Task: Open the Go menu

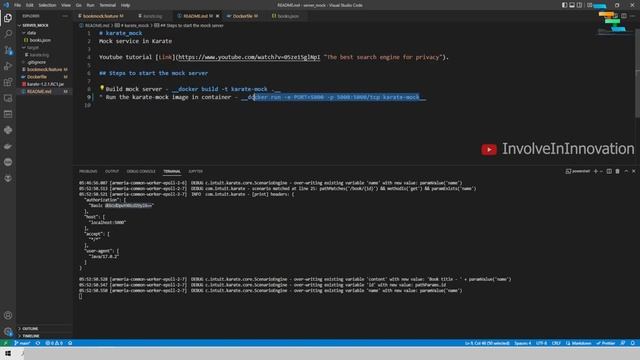Action: [x=78, y=5]
